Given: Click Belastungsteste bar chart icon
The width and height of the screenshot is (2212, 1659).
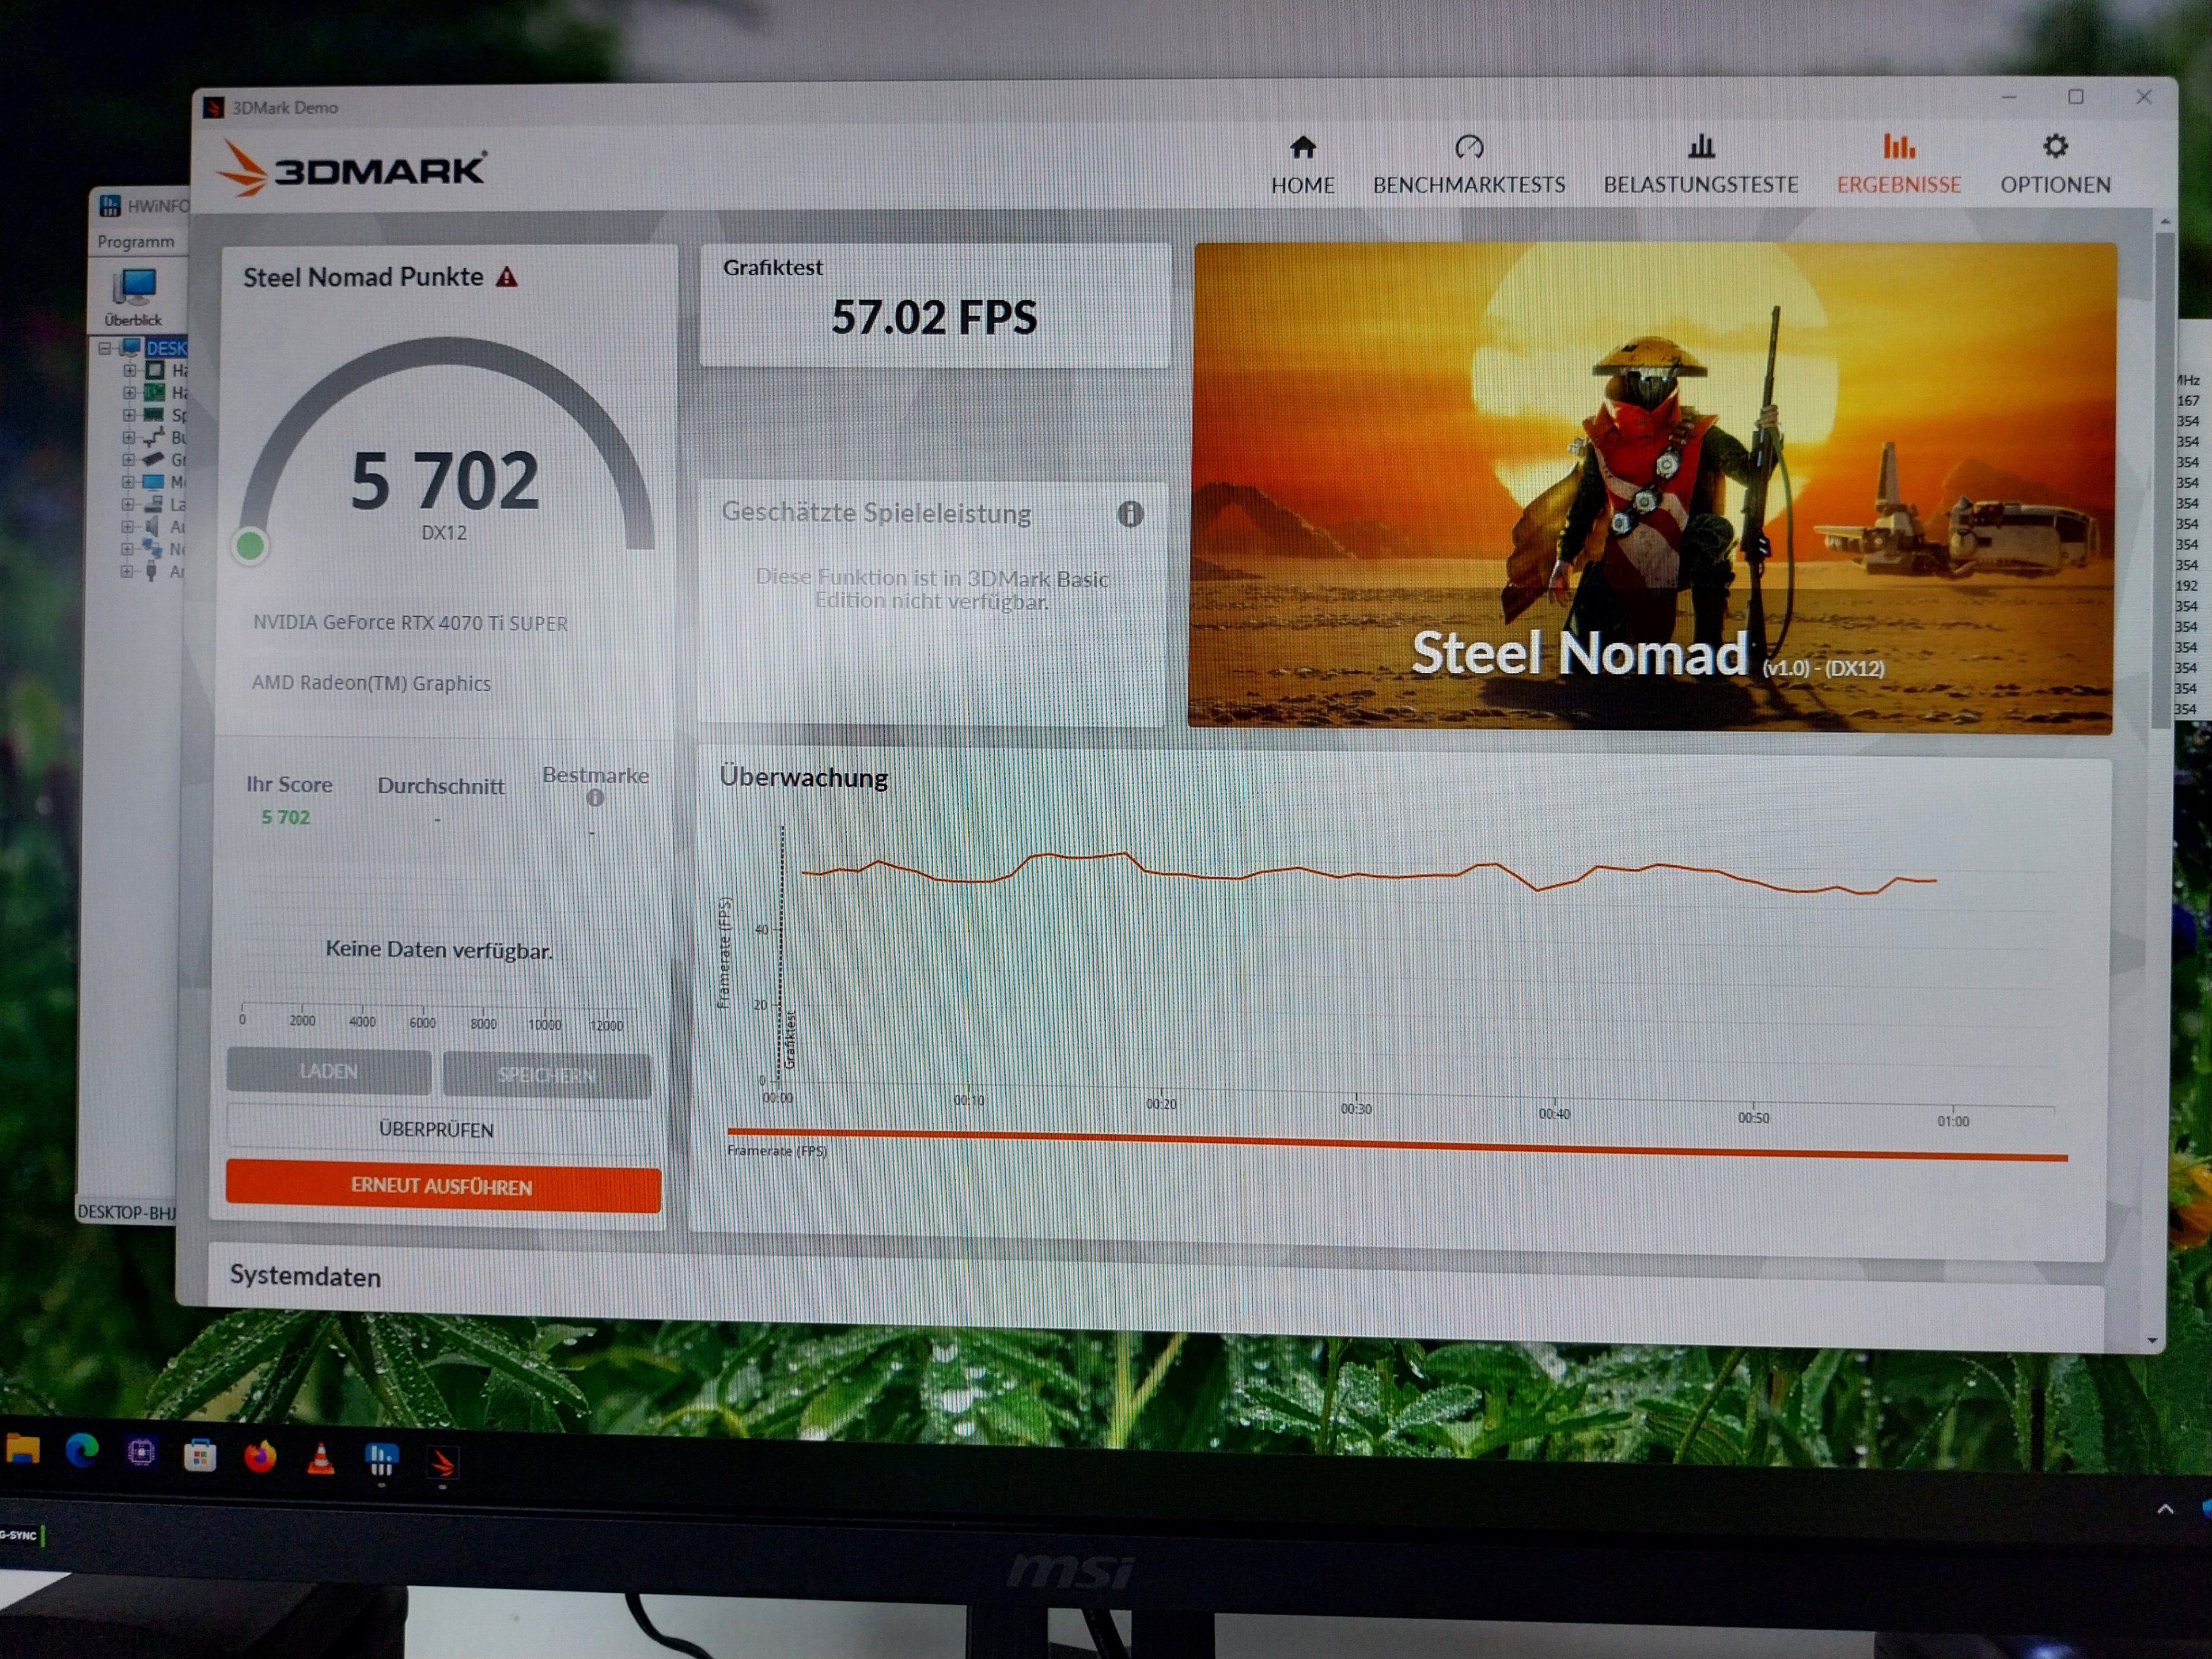Looking at the screenshot, I should click(x=1700, y=148).
